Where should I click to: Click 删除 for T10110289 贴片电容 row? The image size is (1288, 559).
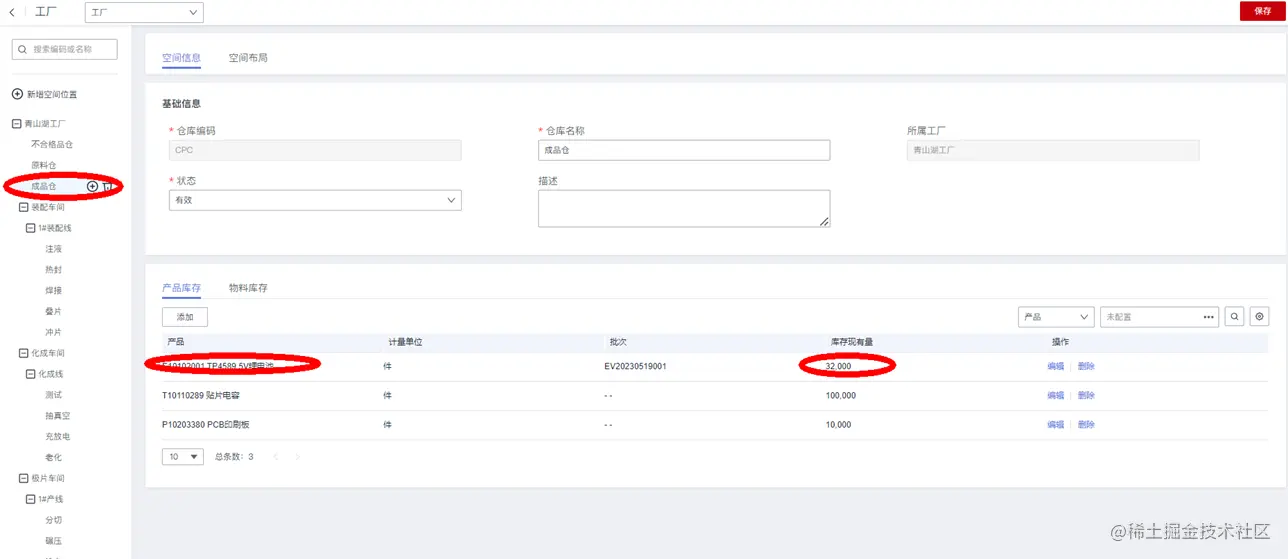tap(1086, 396)
